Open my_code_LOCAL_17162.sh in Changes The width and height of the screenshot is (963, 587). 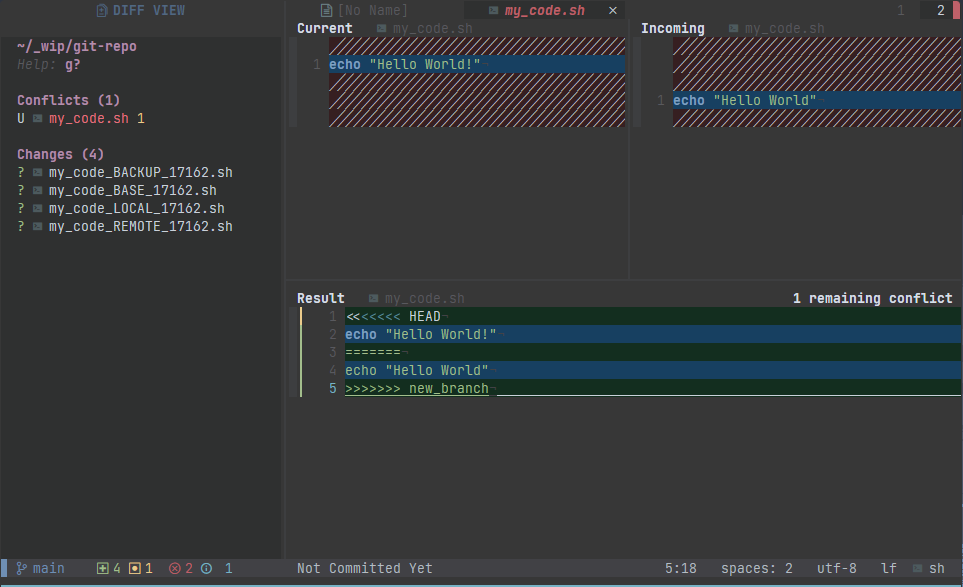[137, 208]
